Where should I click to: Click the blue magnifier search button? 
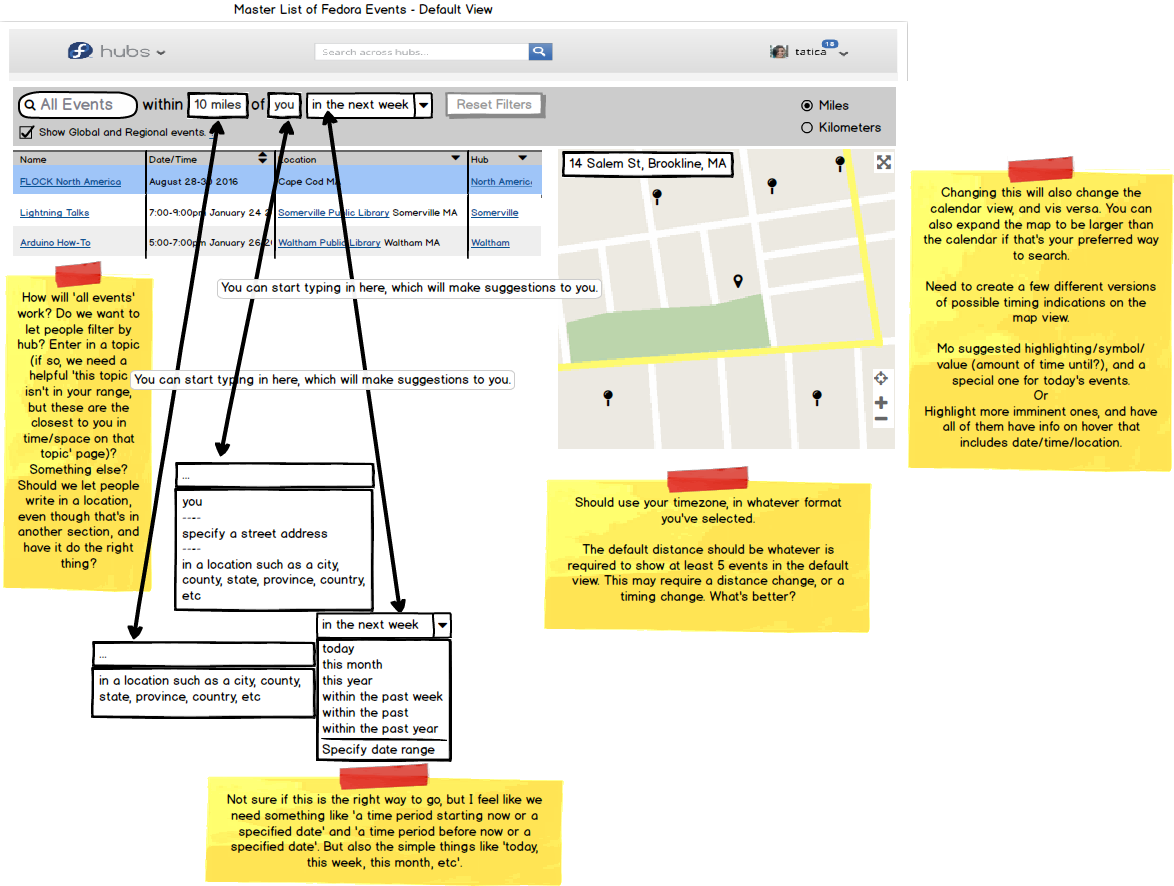tap(540, 52)
